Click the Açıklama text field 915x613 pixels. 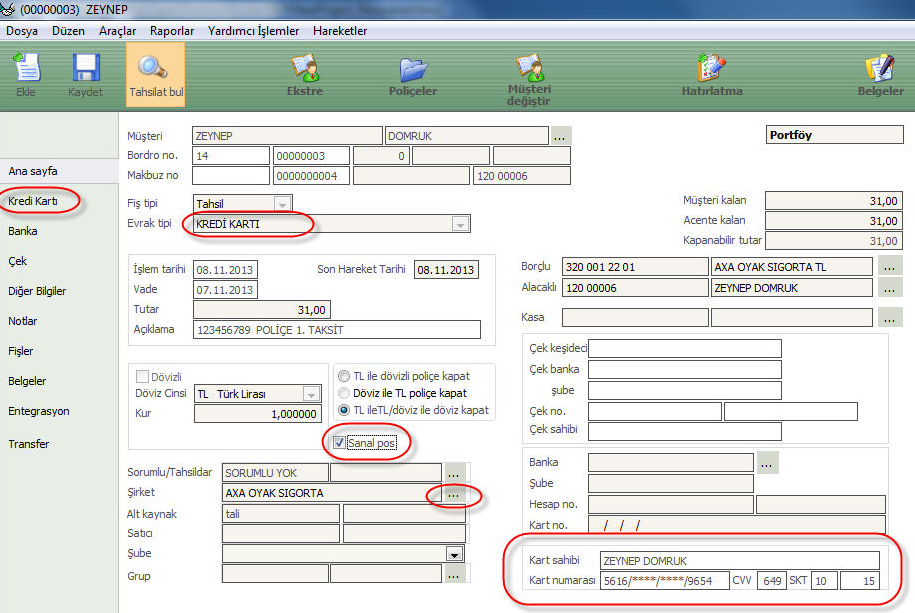[337, 330]
